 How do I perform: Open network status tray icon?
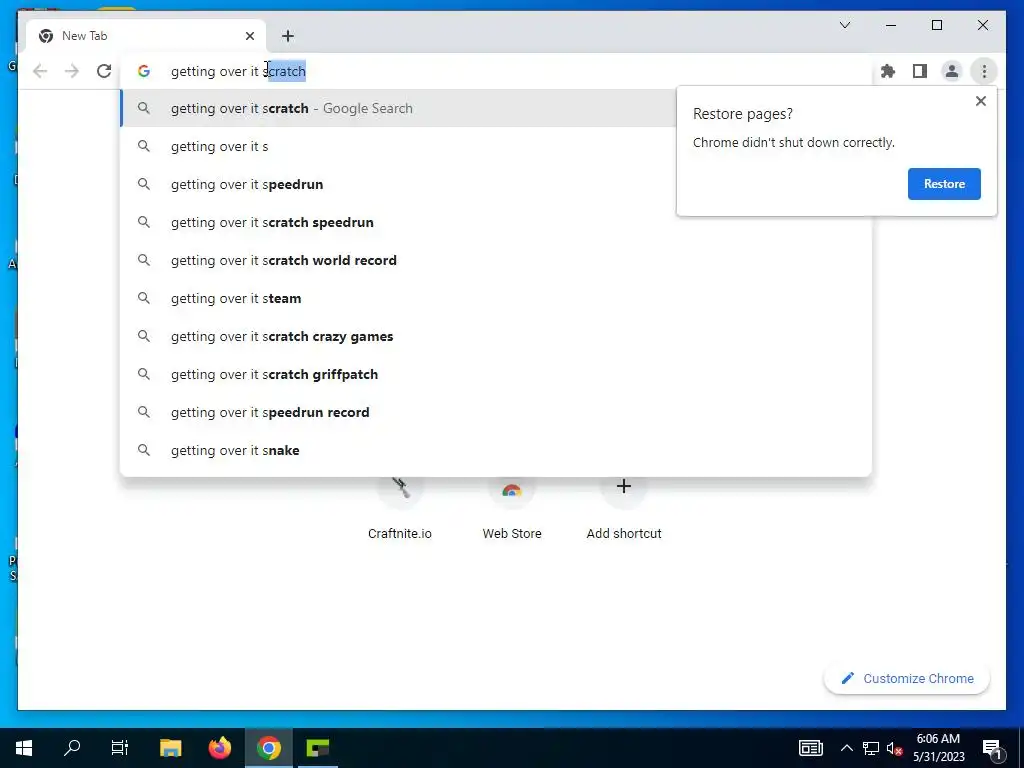tap(871, 748)
